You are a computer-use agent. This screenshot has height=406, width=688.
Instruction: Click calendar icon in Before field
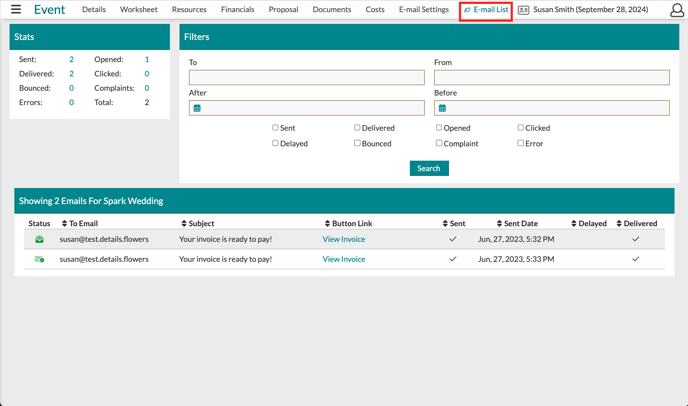tap(442, 108)
